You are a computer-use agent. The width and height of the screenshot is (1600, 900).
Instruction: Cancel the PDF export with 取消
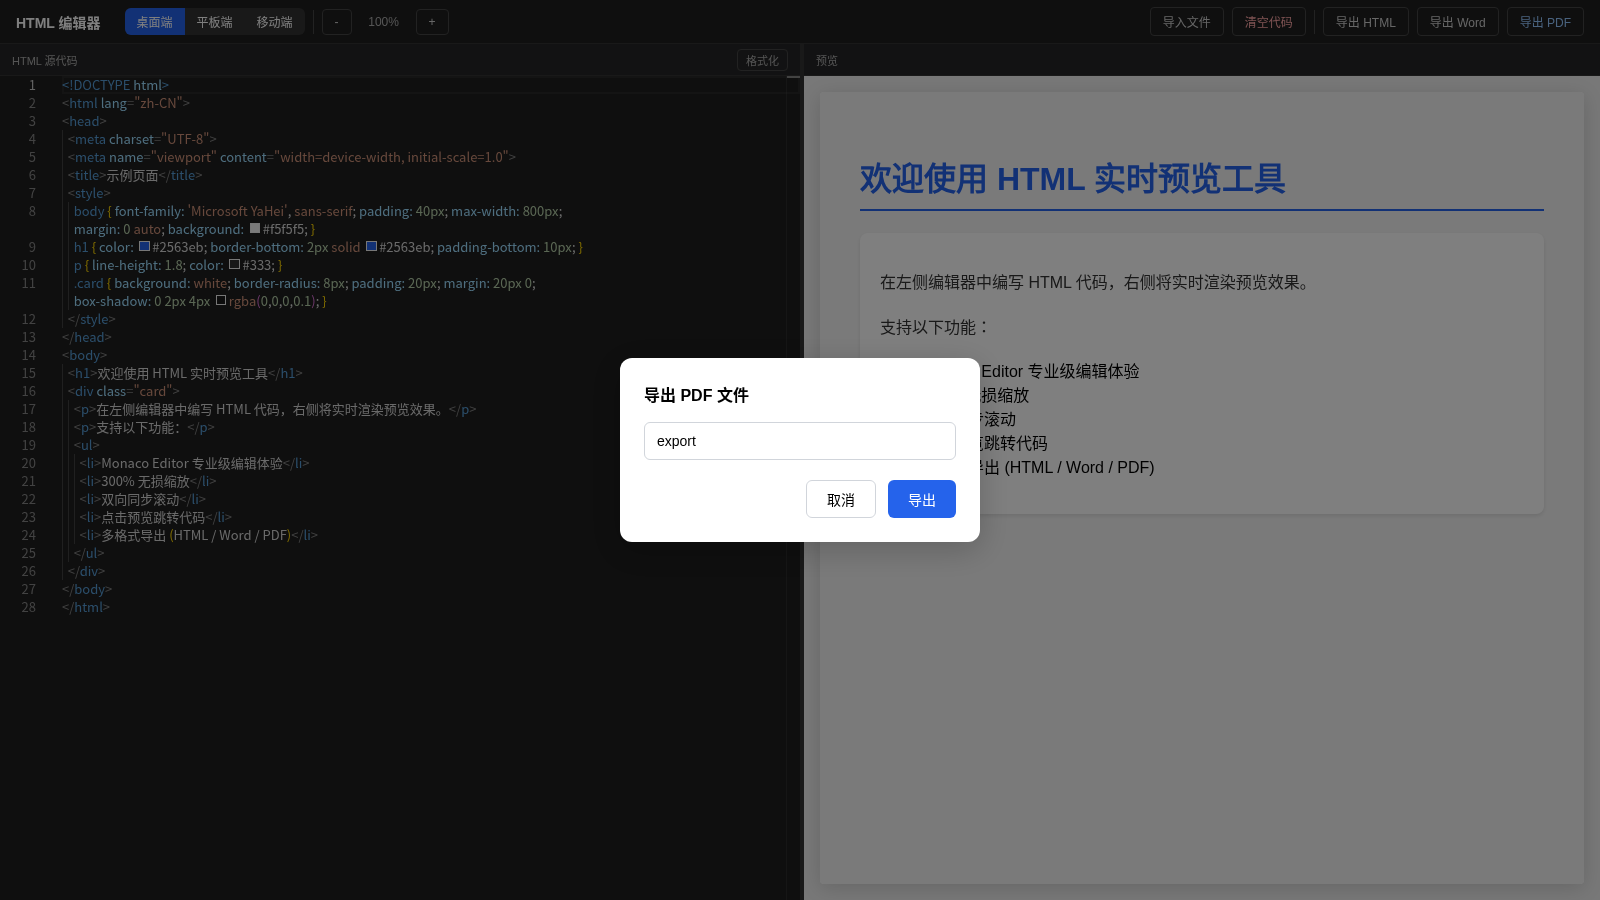840,499
